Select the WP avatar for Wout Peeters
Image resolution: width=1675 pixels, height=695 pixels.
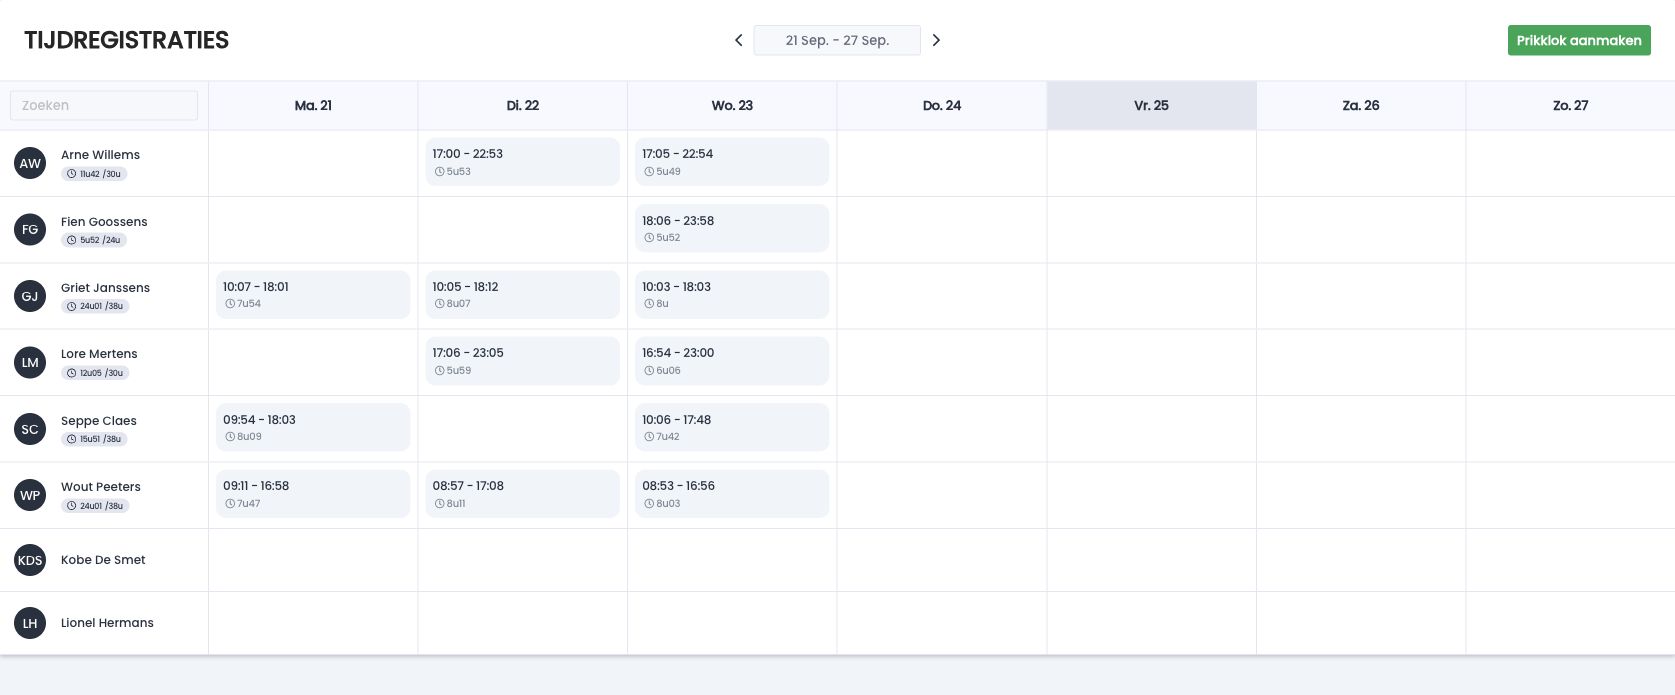point(30,495)
